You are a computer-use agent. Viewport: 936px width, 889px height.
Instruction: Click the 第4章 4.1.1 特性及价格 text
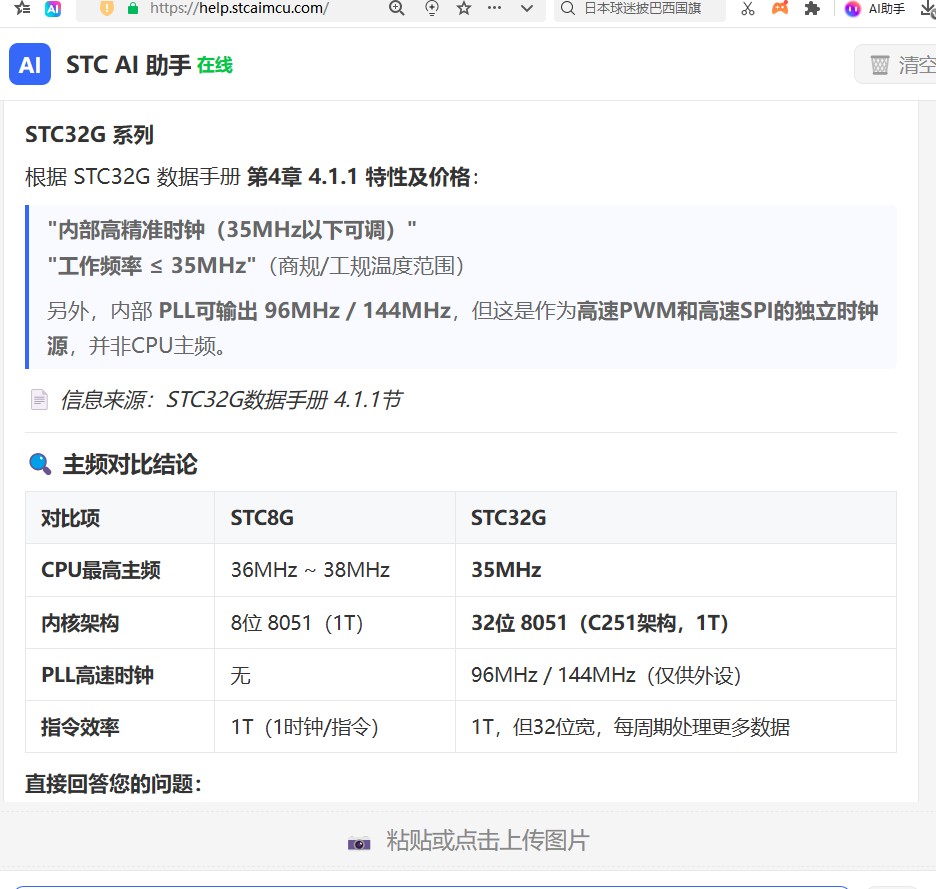point(359,177)
